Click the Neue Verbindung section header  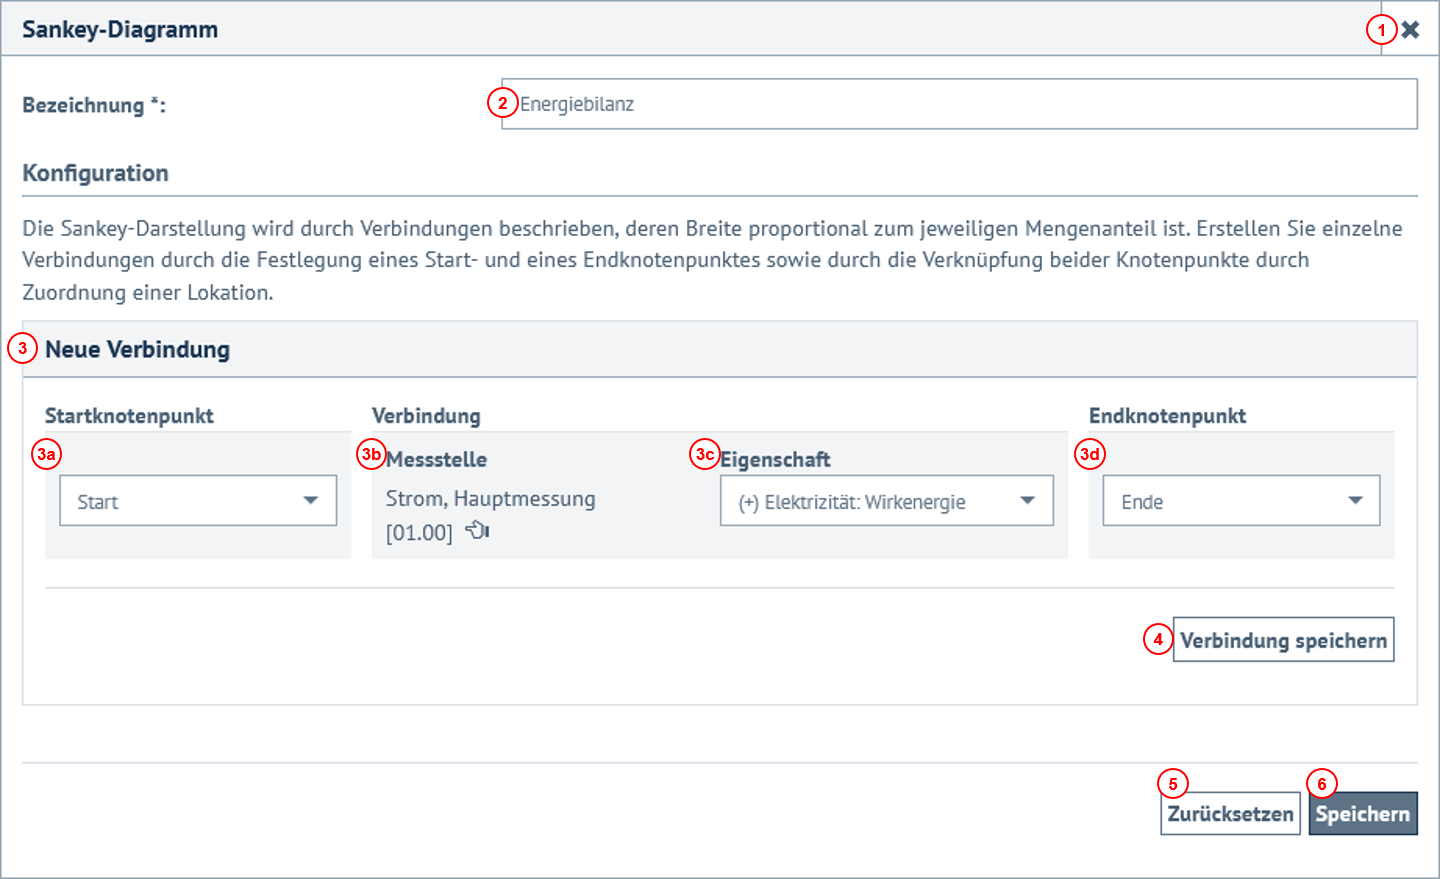pyautogui.click(x=137, y=349)
